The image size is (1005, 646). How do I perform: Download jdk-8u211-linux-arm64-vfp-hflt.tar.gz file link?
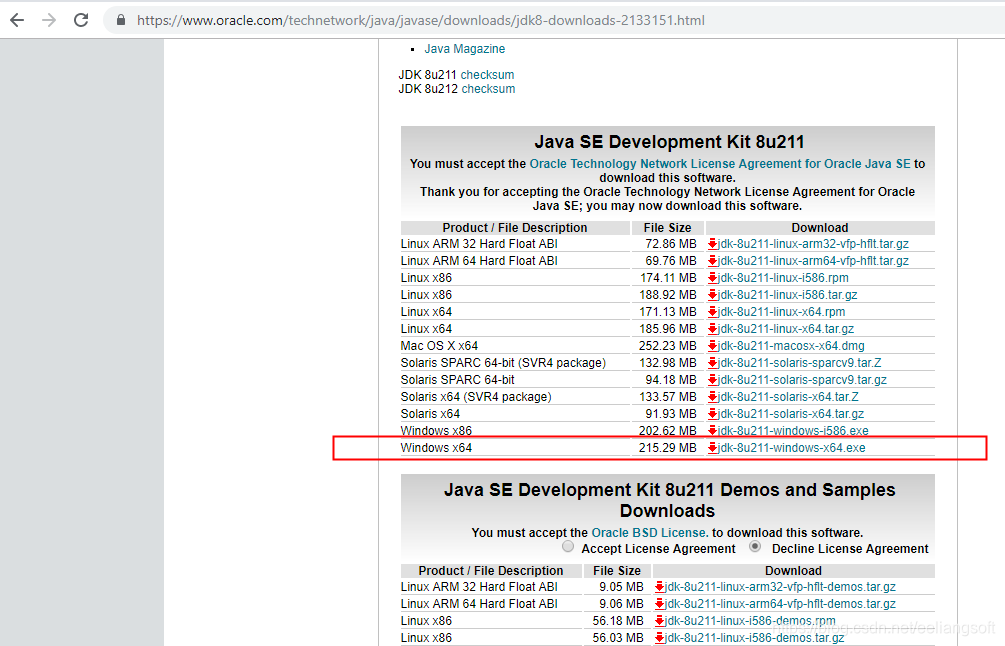813,261
